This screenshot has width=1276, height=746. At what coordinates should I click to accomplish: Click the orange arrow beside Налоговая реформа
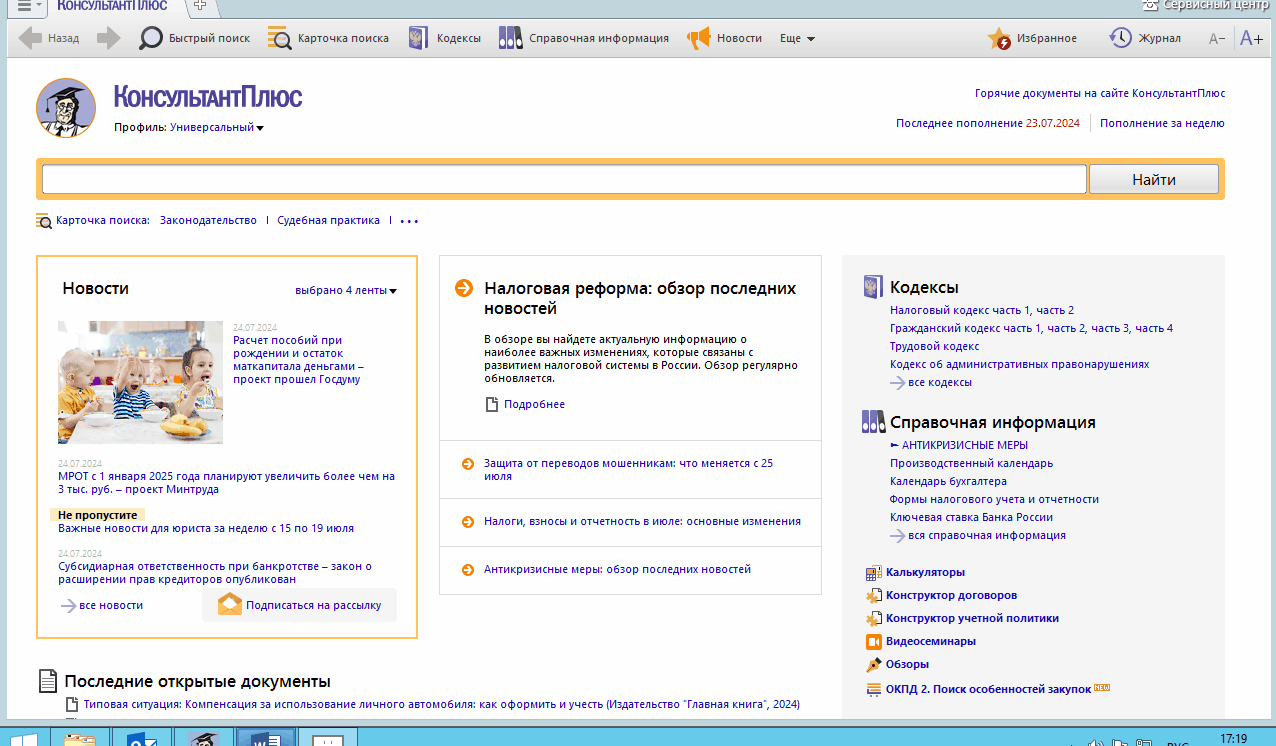pos(464,288)
